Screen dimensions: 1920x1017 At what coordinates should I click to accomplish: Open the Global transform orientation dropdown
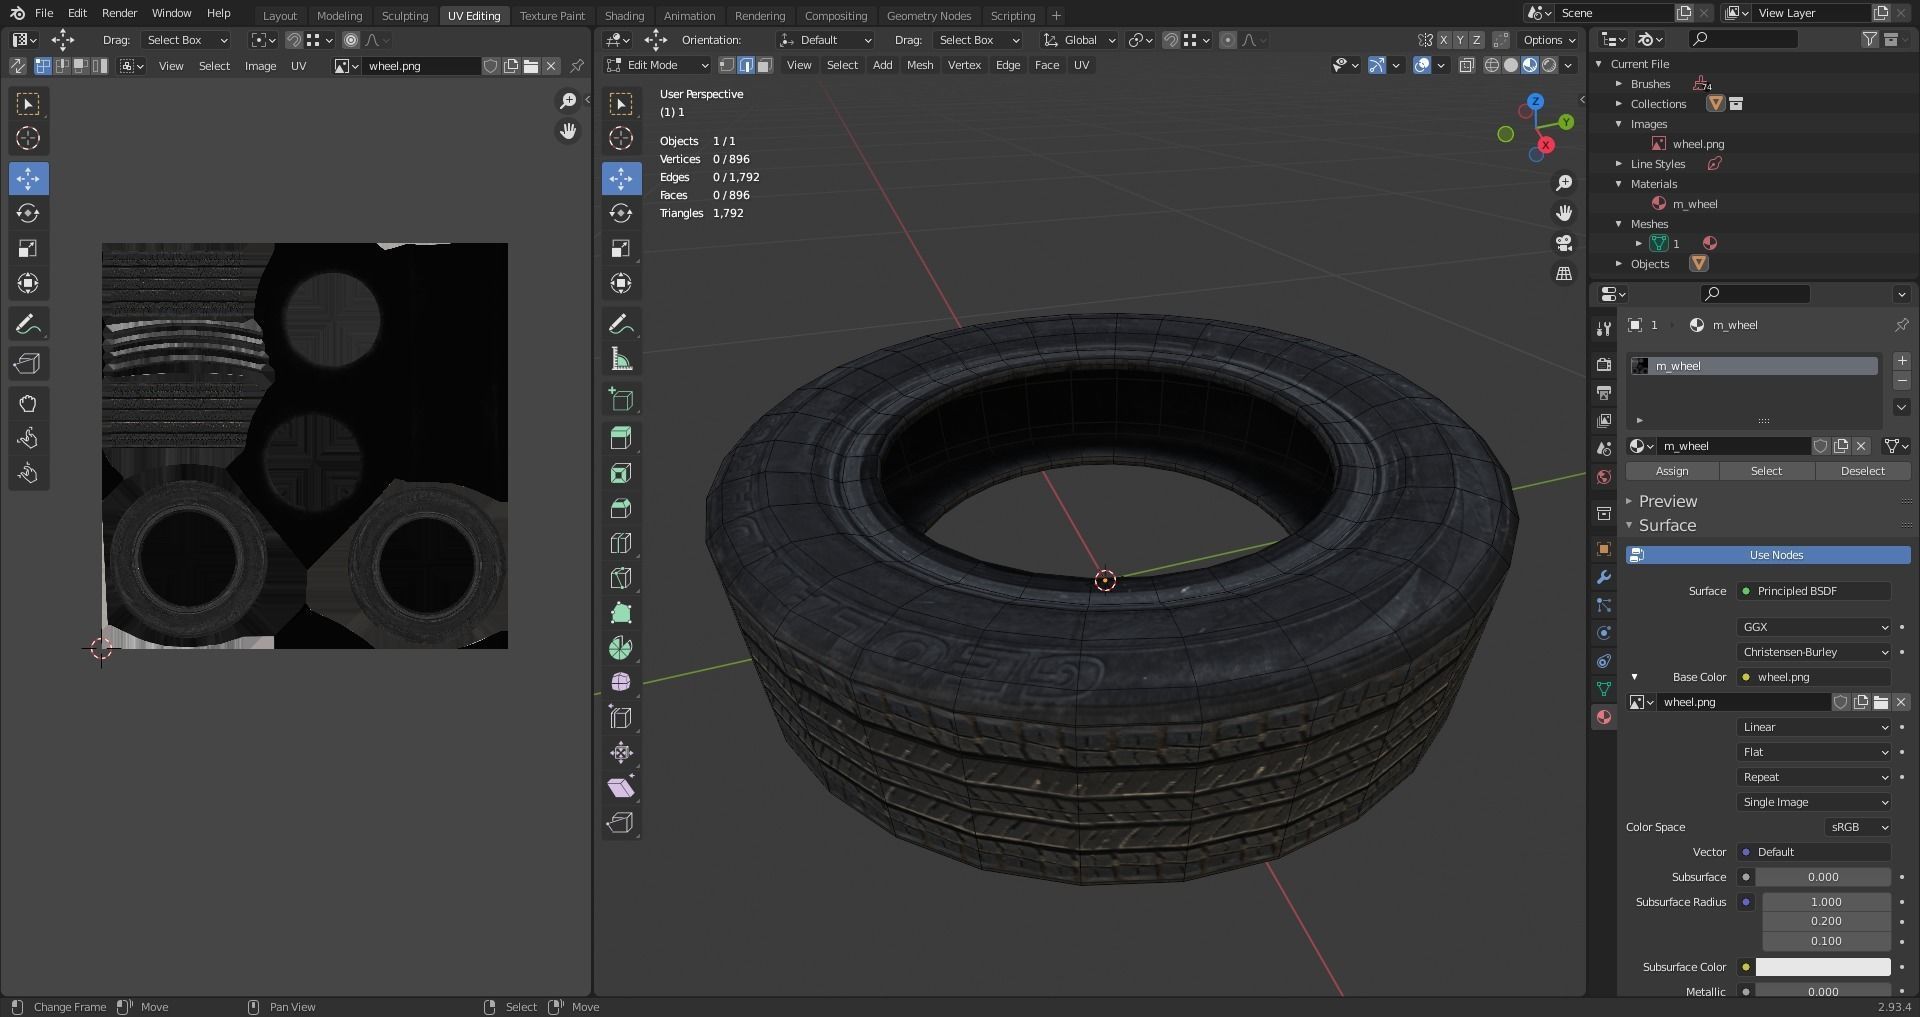point(1079,40)
